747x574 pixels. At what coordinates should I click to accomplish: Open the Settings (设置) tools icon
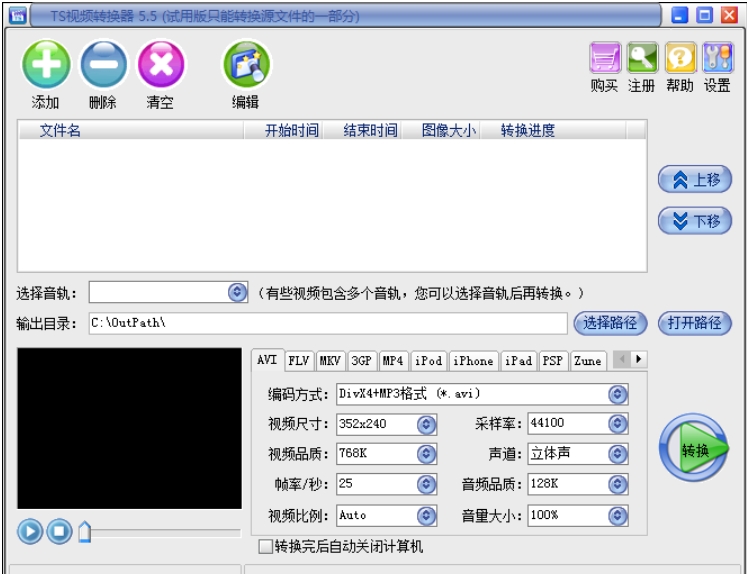717,58
